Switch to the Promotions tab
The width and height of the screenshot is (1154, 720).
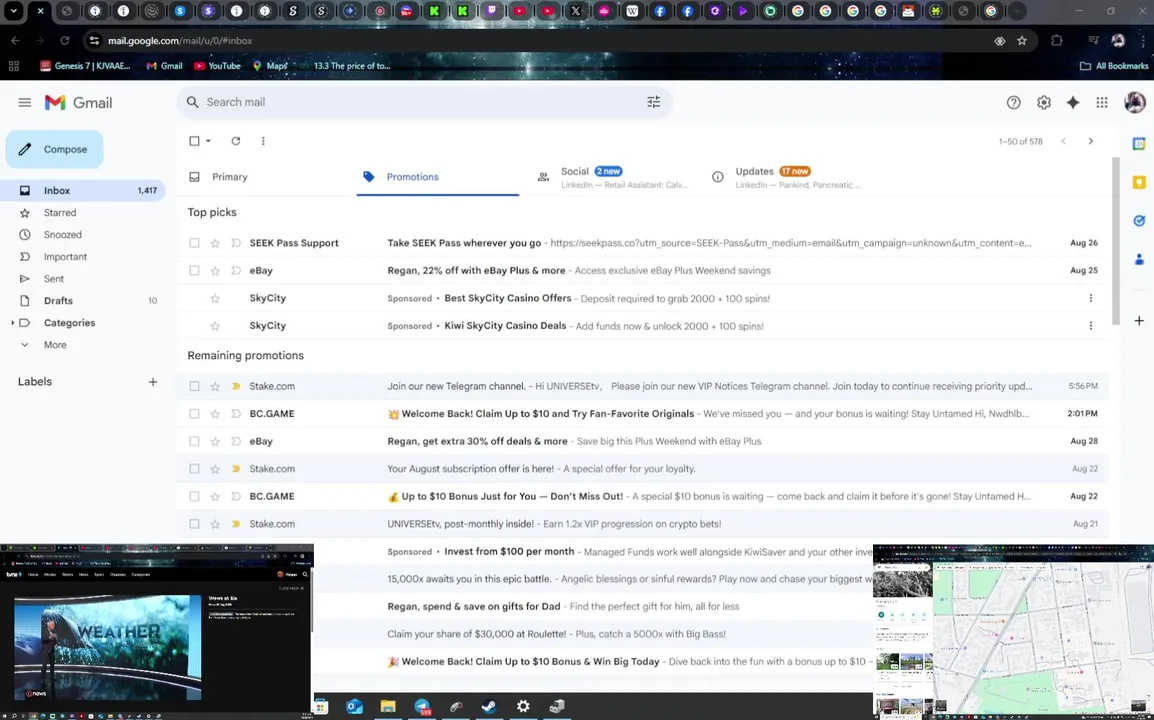[438, 177]
